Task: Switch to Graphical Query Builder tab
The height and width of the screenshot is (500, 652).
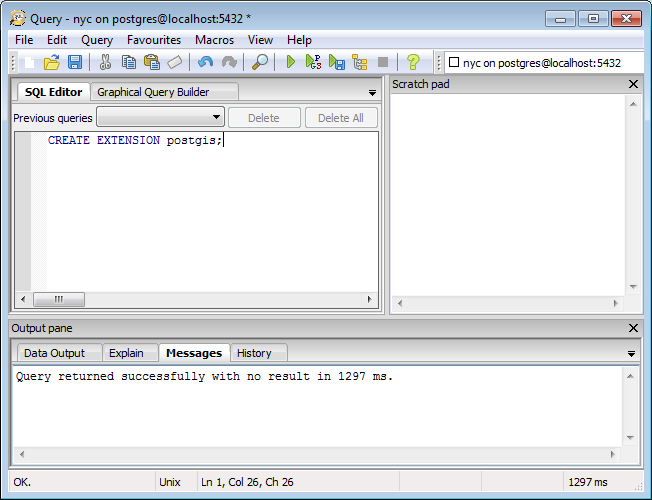Action: (153, 92)
